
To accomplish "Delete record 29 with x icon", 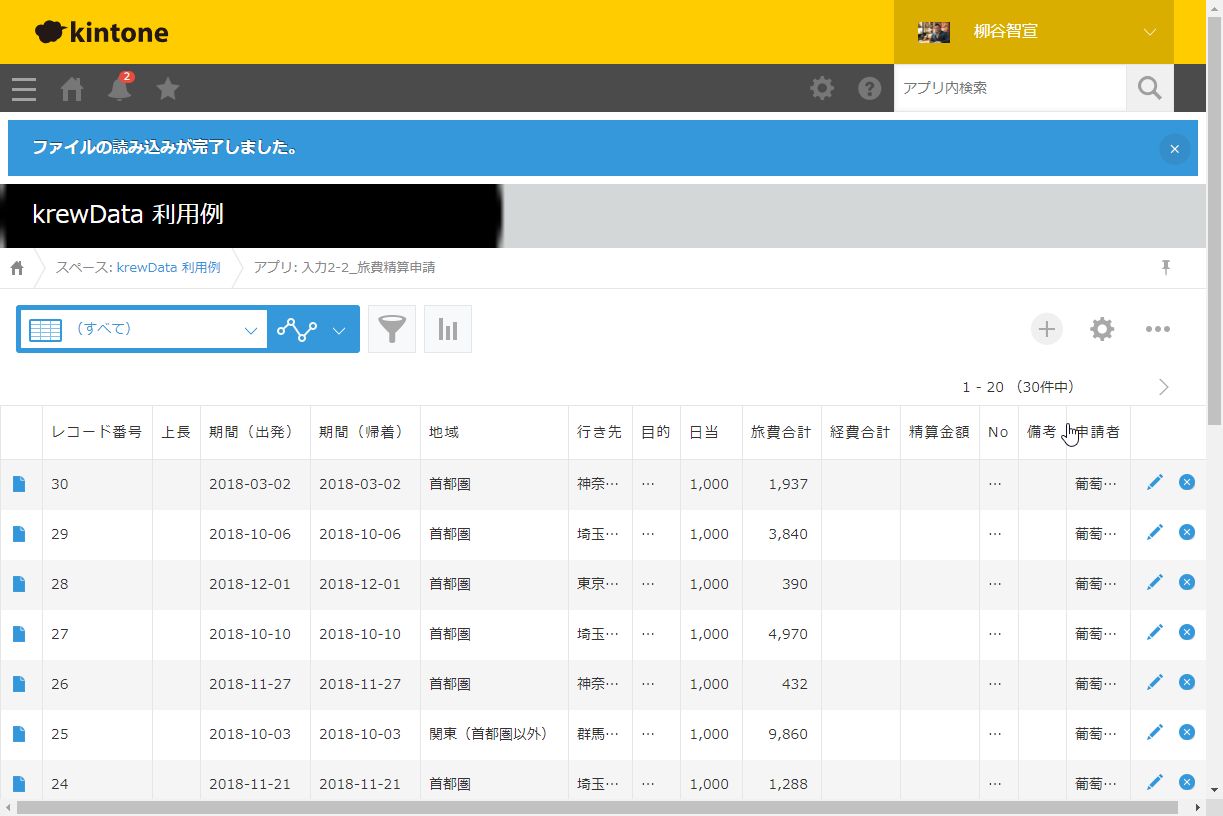I will [x=1187, y=532].
